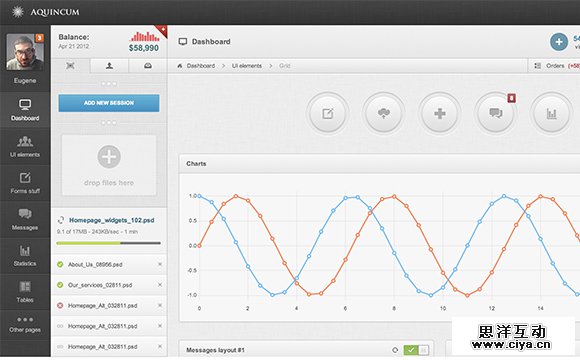Open UI elements section in sidebar
The image size is (580, 360).
25,147
